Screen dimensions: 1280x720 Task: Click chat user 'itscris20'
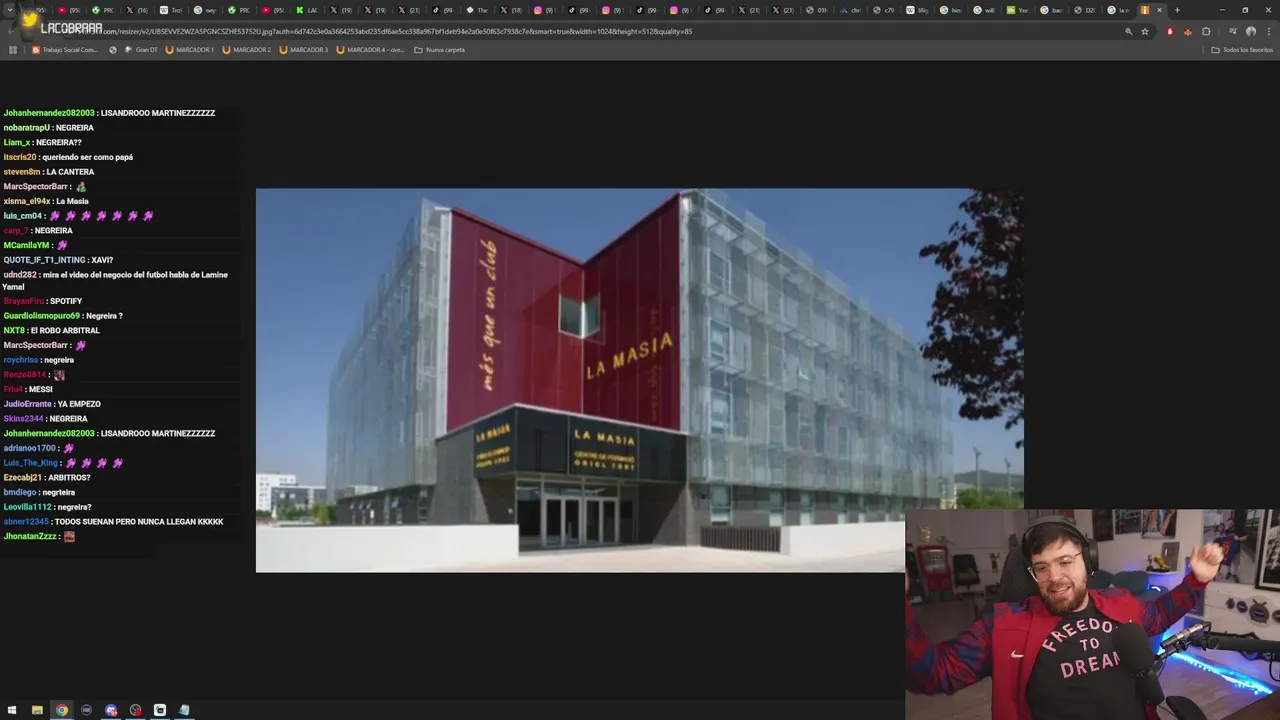(20, 157)
